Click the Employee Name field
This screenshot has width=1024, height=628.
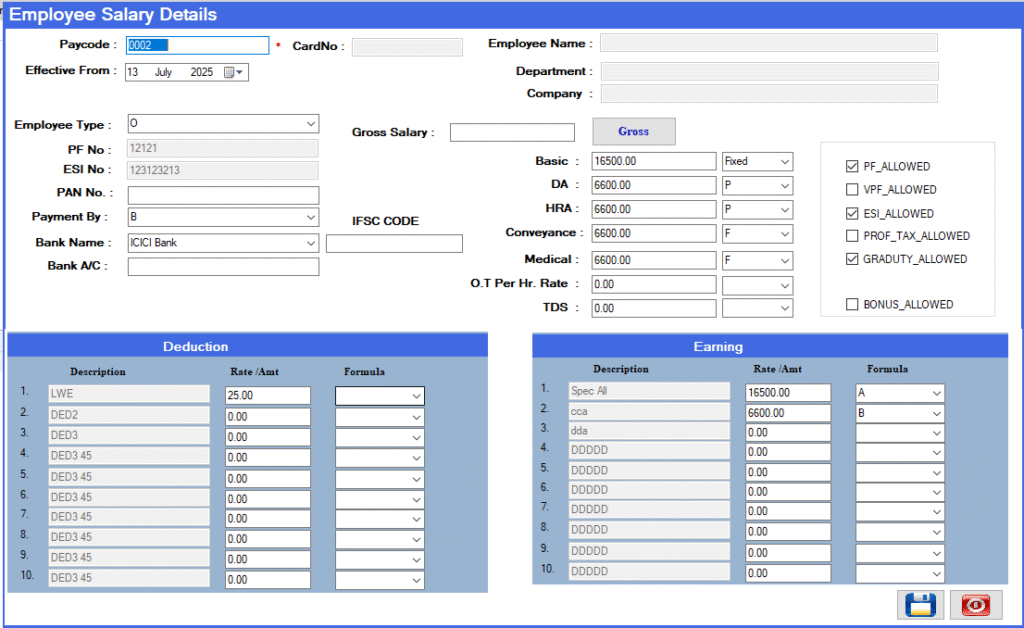(x=769, y=43)
